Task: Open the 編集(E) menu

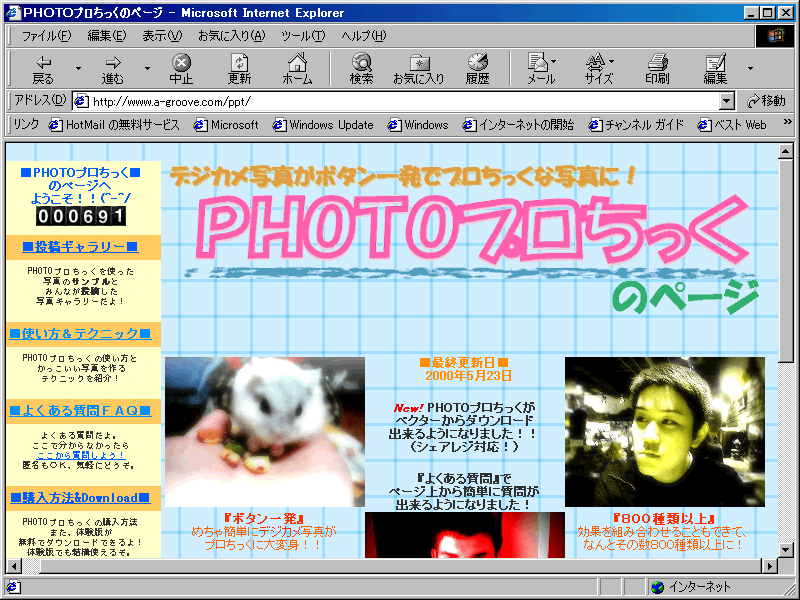Action: pos(107,36)
